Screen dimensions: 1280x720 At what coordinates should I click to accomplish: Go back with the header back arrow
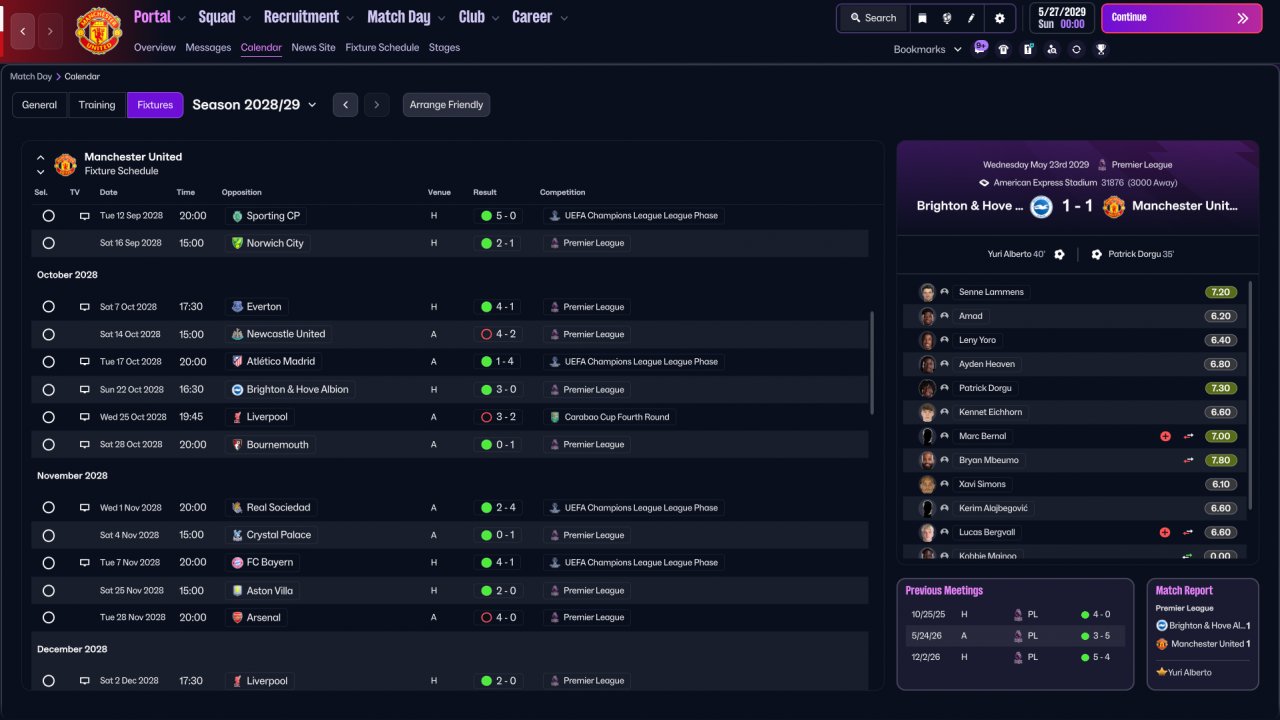23,31
